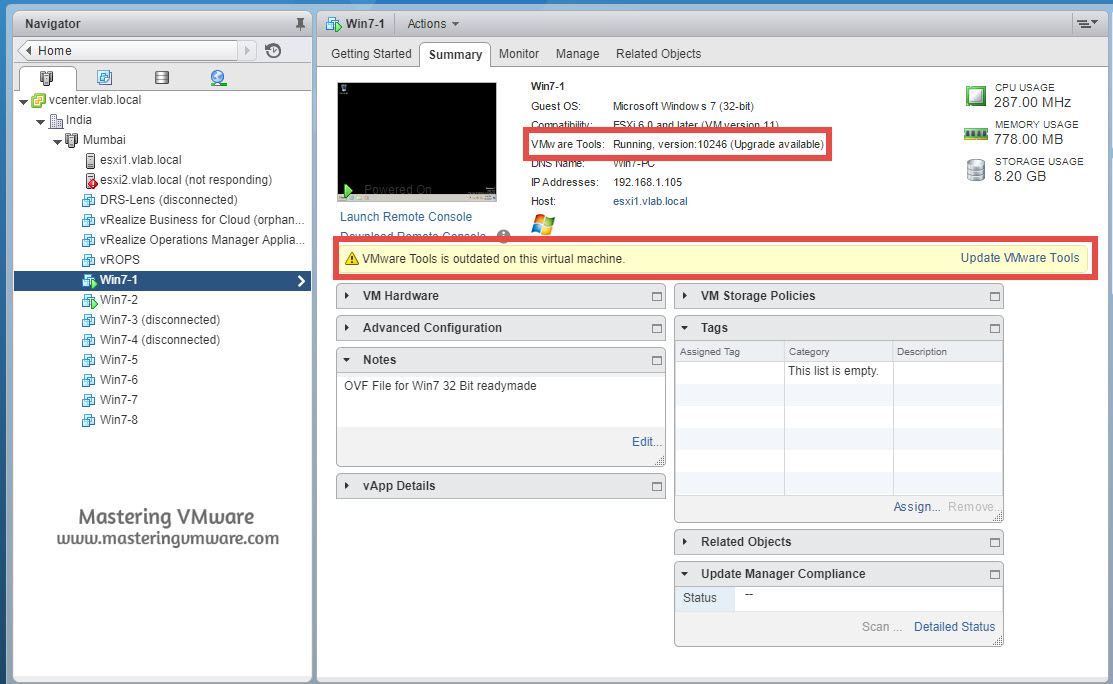Click the Win7-2 powered-on VM icon
Image resolution: width=1113 pixels, height=684 pixels.
coord(89,301)
